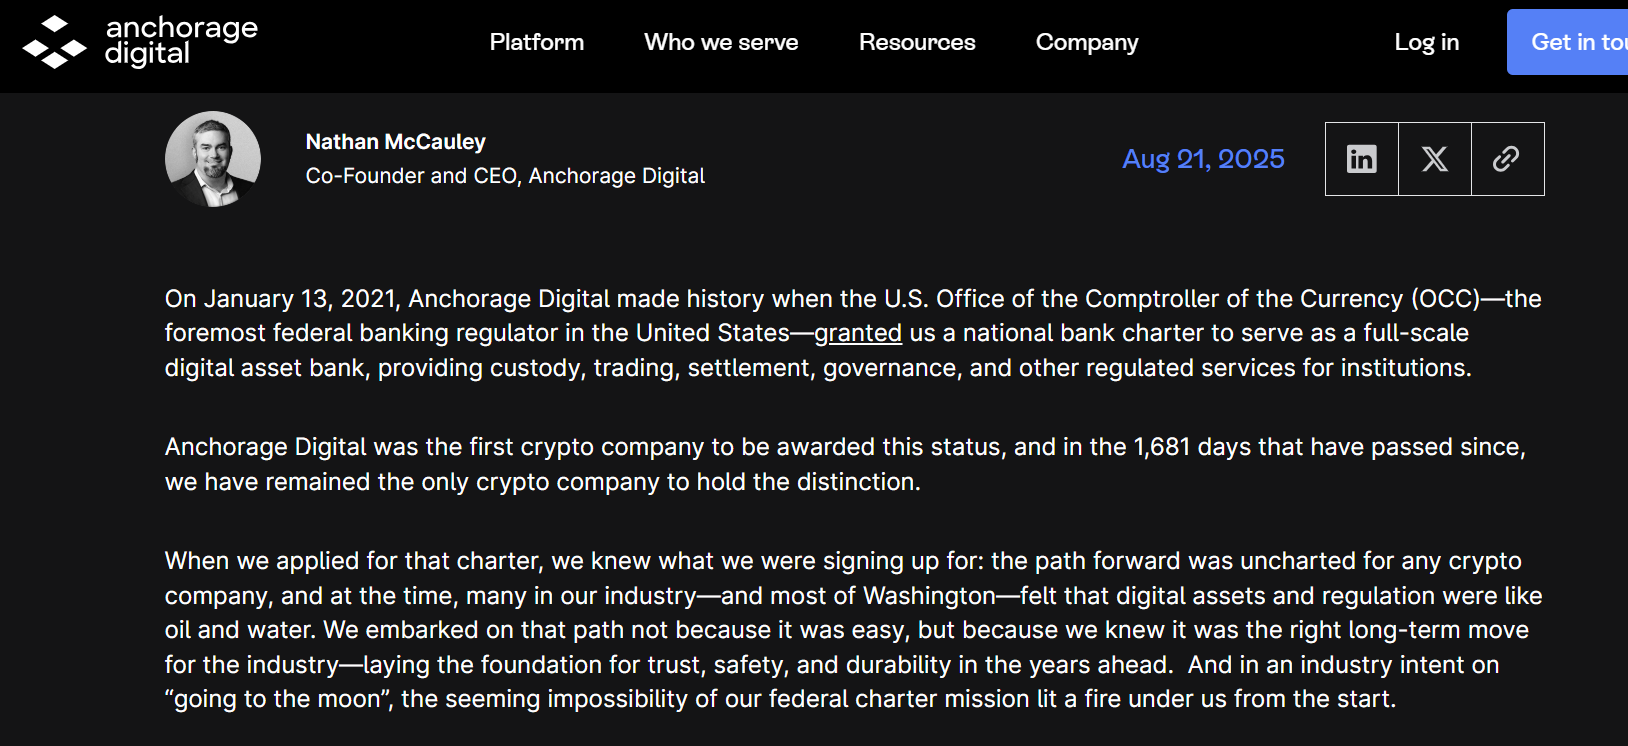Screen dimensions: 1628x746
Task: Click the paragraph mentioning 1,681 days
Action: pos(845,464)
